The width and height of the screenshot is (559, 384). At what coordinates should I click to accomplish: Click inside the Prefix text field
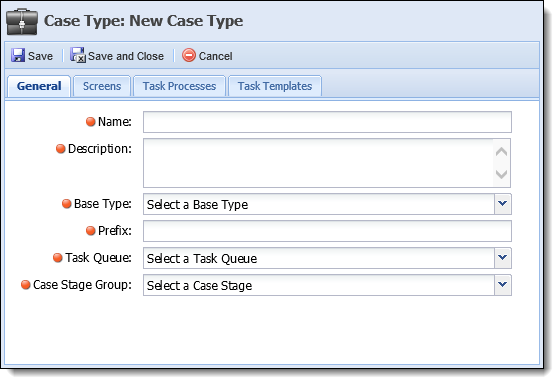click(x=327, y=231)
